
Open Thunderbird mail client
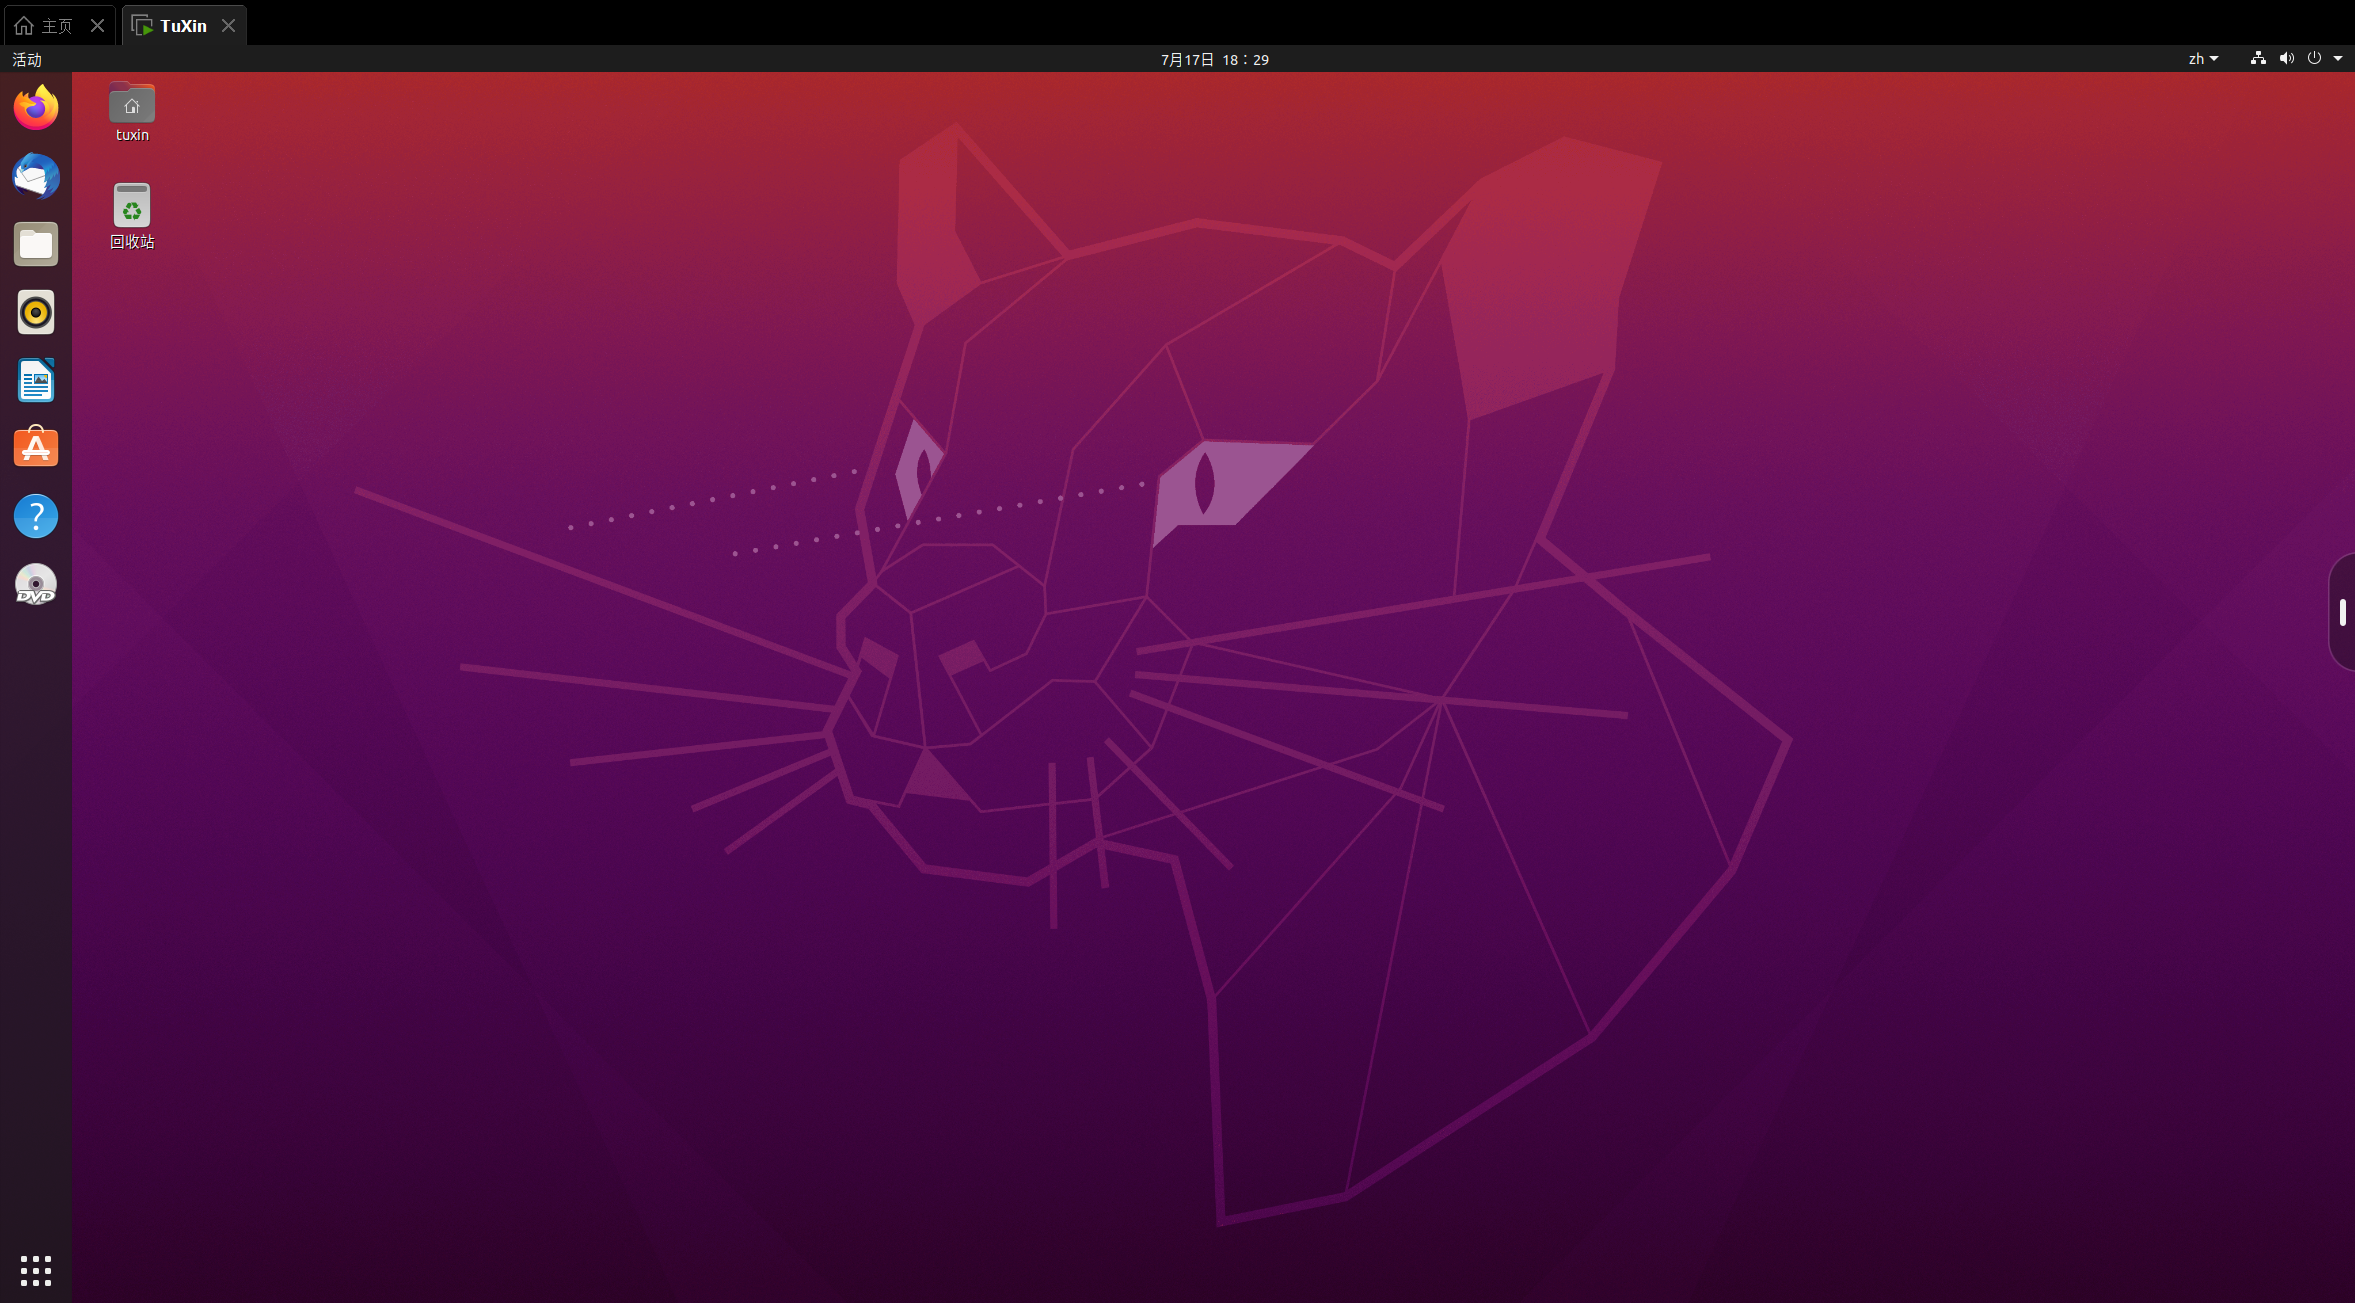(x=36, y=176)
